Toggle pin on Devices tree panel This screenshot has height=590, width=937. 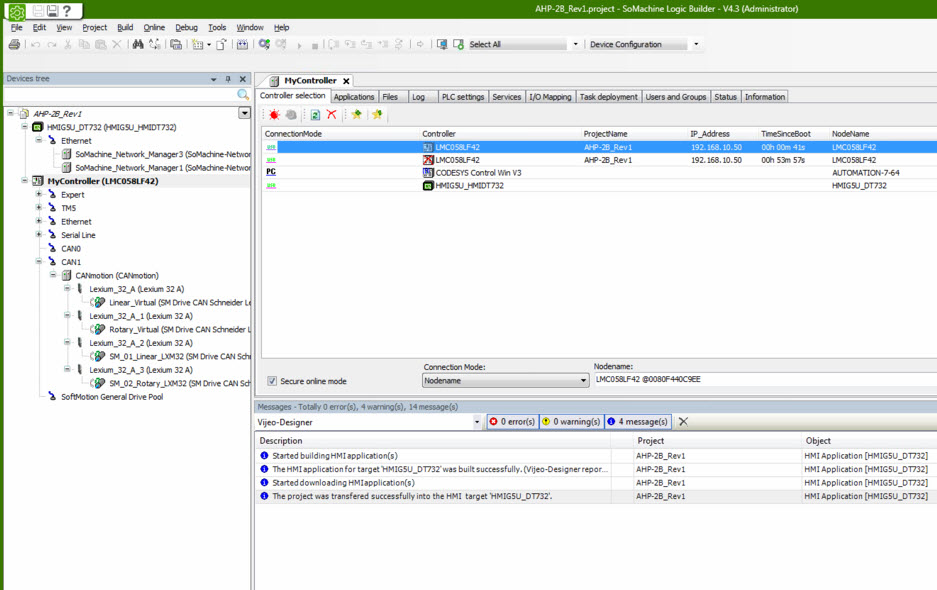pos(228,79)
